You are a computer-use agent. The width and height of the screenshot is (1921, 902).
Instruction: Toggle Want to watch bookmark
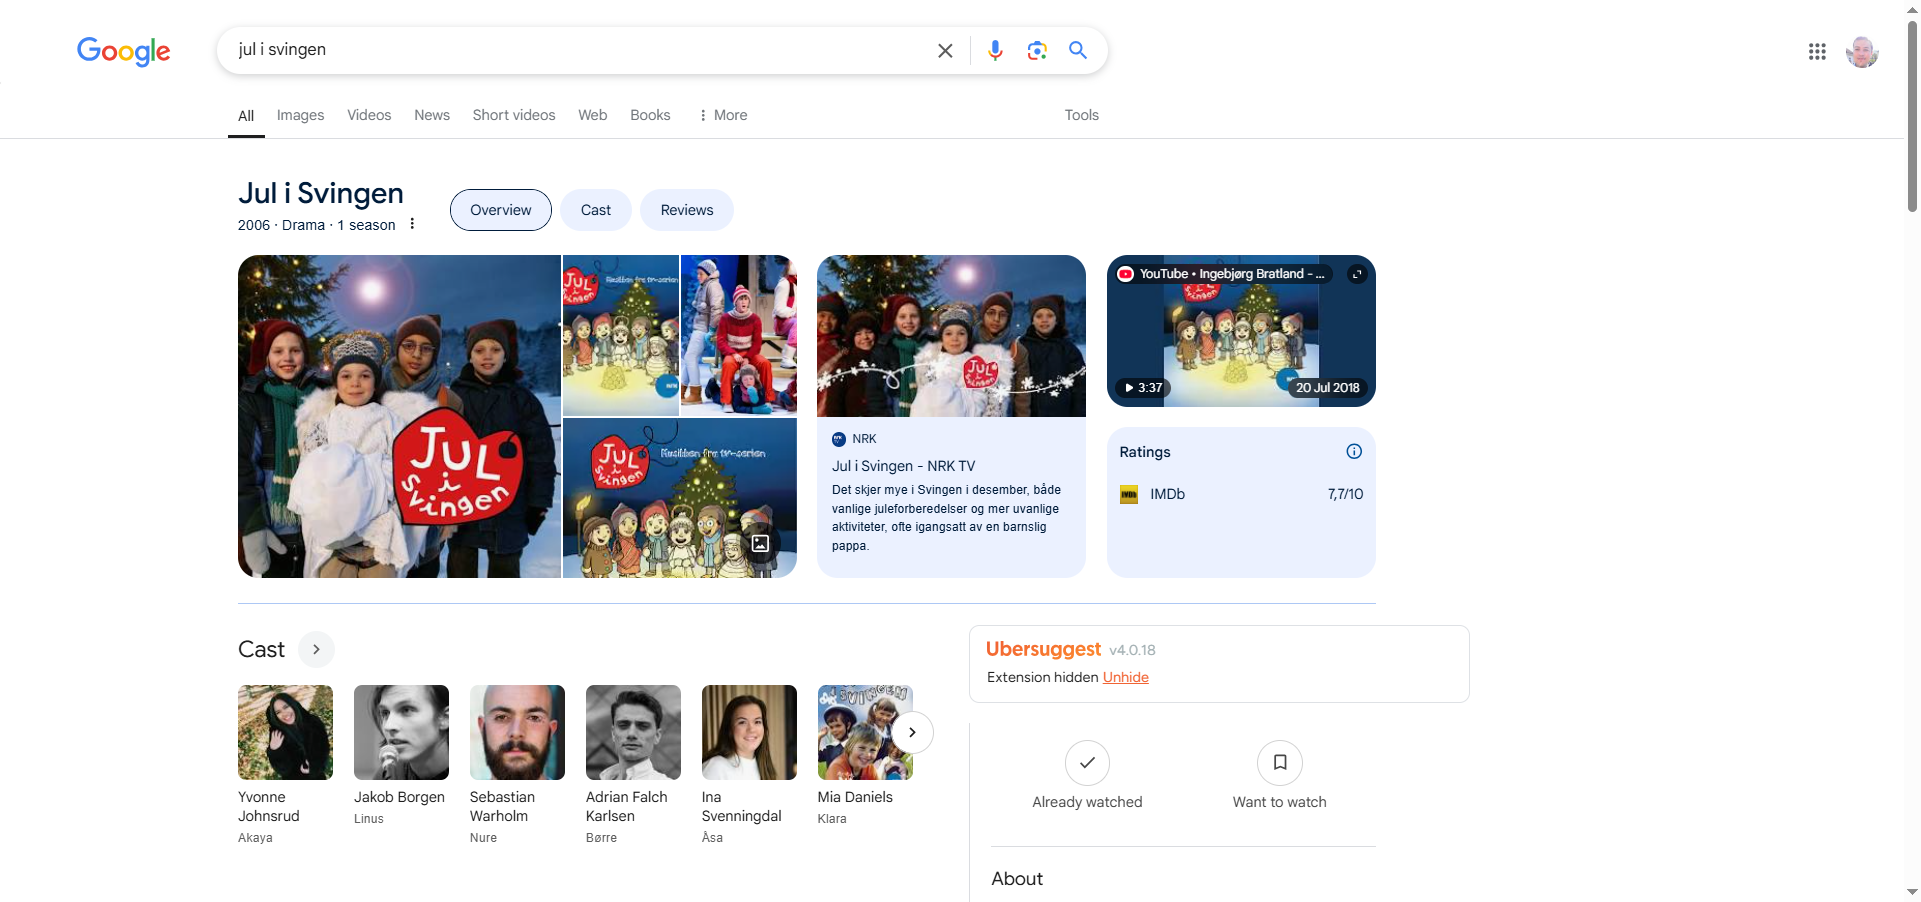click(x=1279, y=763)
